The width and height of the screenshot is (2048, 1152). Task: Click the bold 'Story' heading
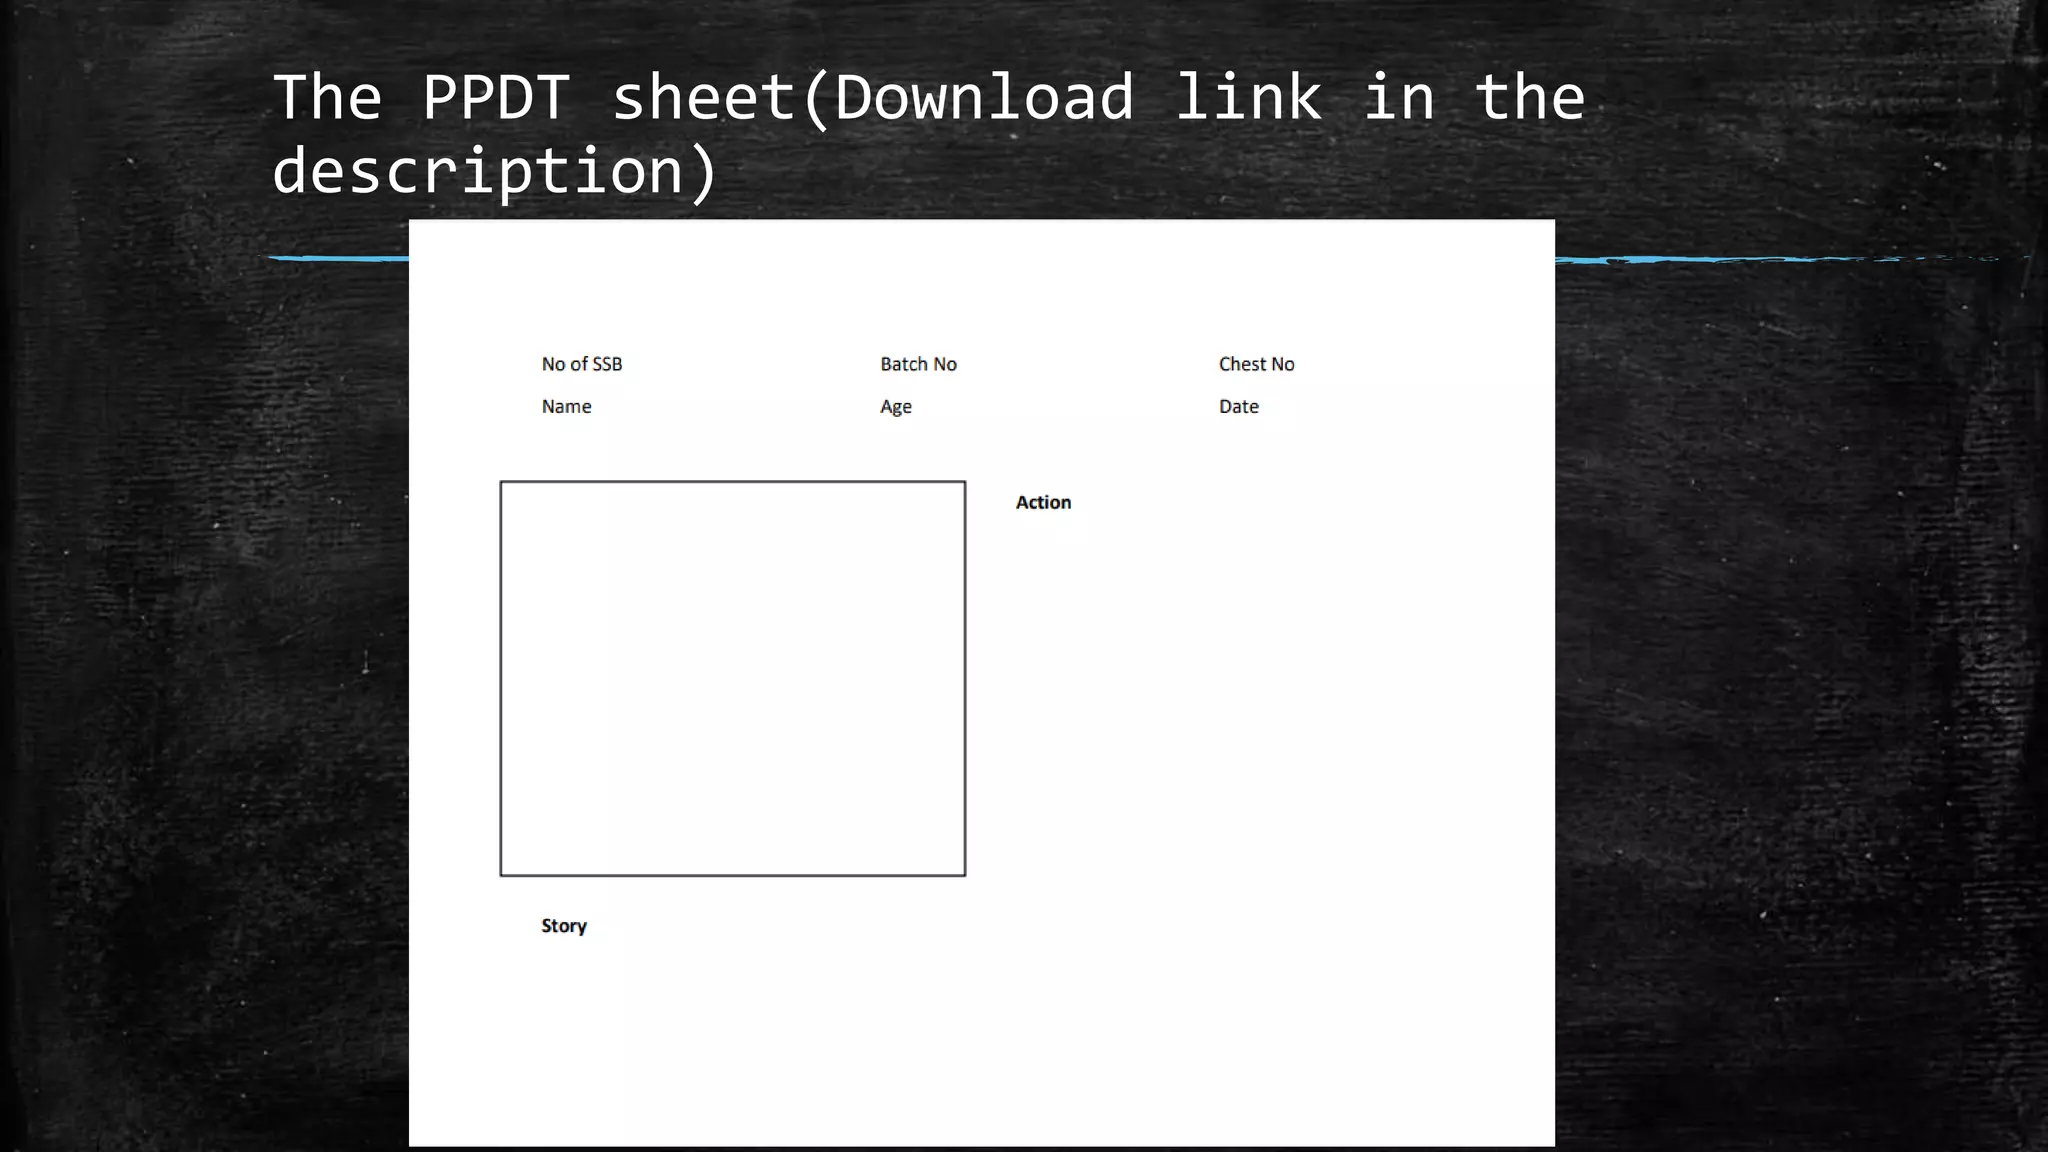tap(564, 926)
